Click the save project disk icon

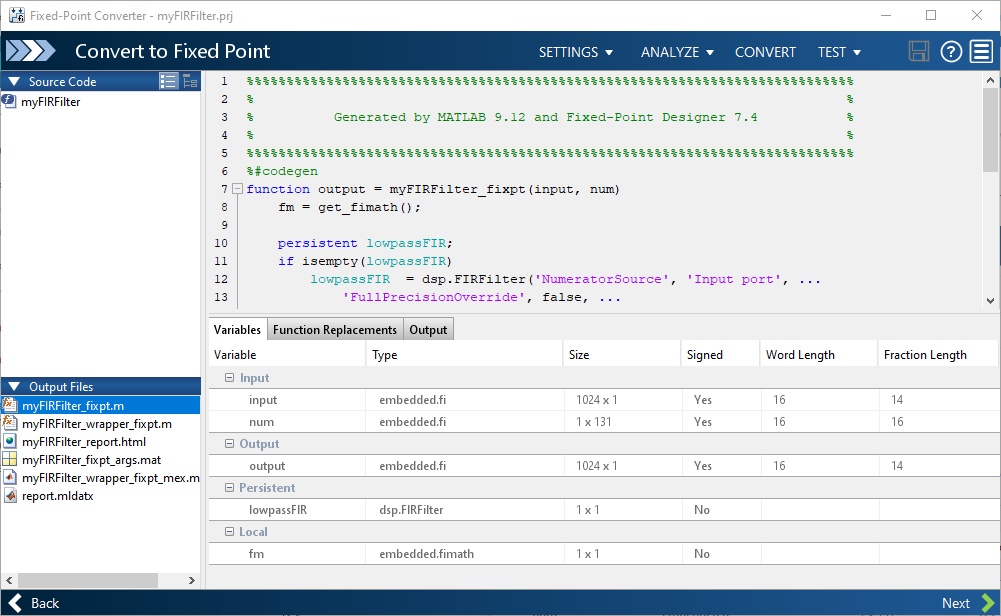pos(919,52)
